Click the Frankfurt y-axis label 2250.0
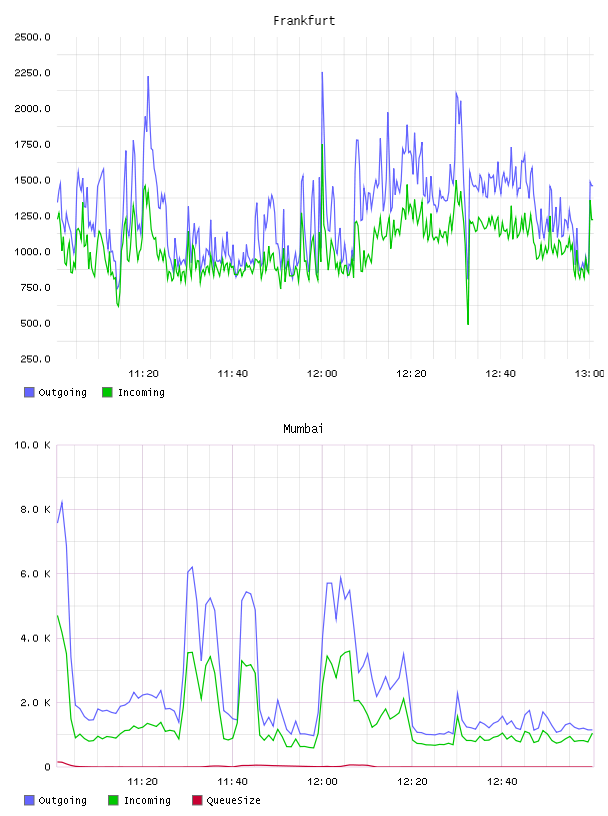608x816 pixels. click(32, 73)
